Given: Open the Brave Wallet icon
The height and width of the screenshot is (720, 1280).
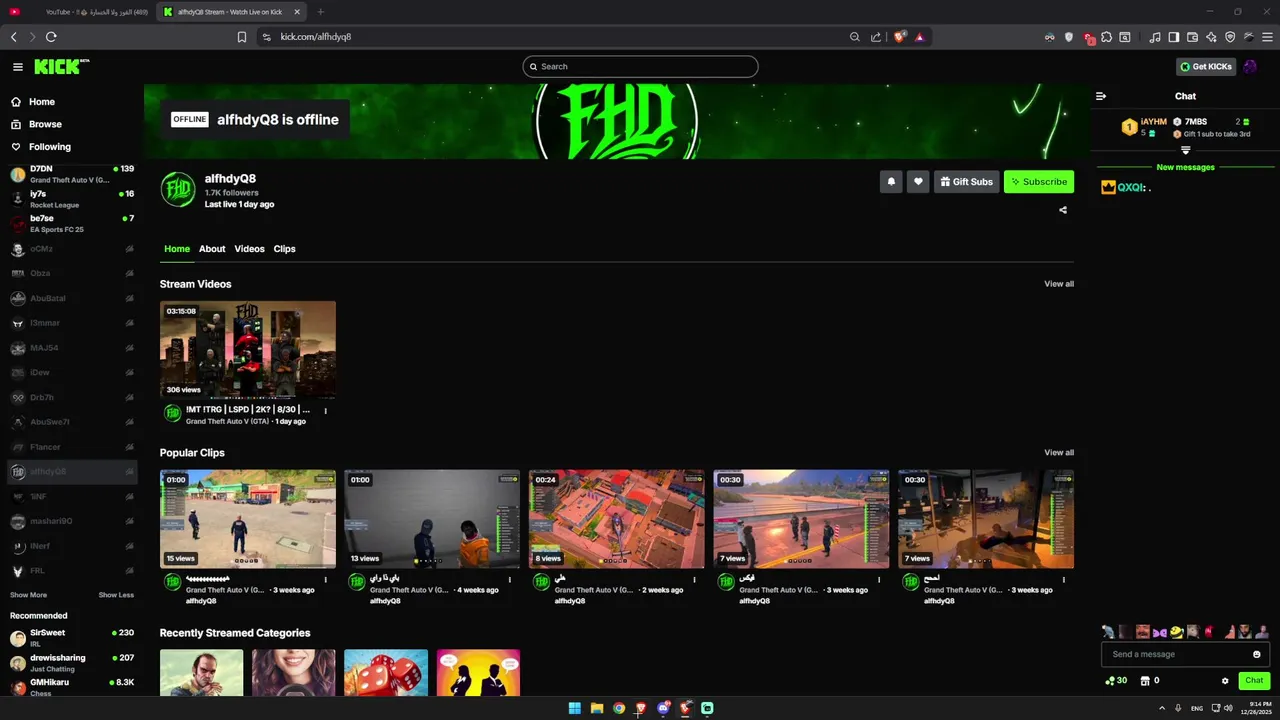Looking at the screenshot, I should click(x=1192, y=37).
